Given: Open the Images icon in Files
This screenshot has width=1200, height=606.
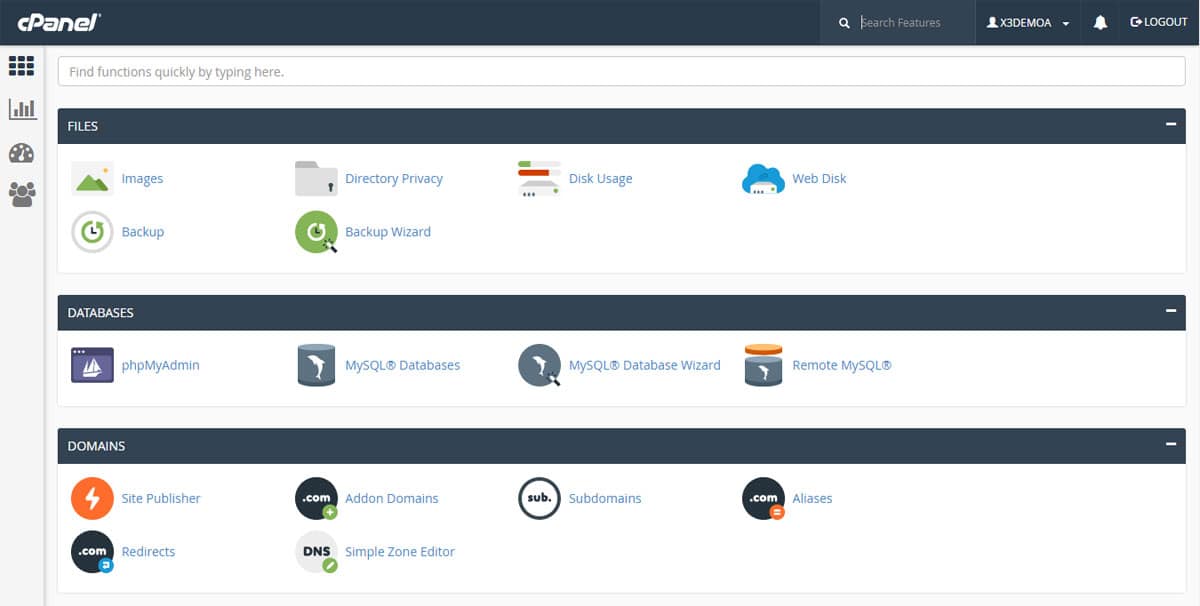Looking at the screenshot, I should point(92,178).
